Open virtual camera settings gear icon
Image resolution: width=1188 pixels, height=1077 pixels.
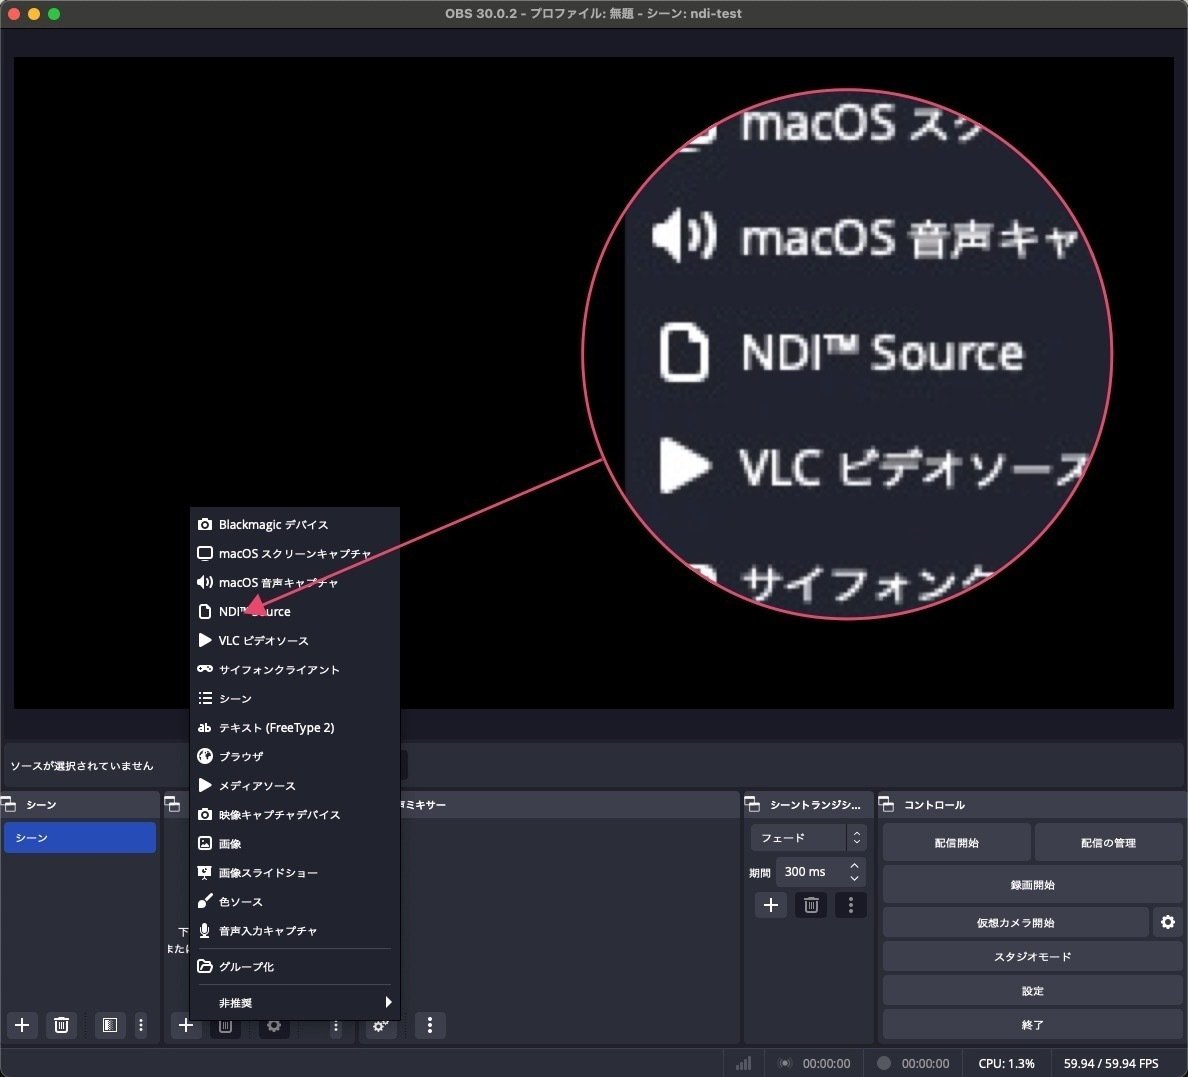click(x=1168, y=921)
